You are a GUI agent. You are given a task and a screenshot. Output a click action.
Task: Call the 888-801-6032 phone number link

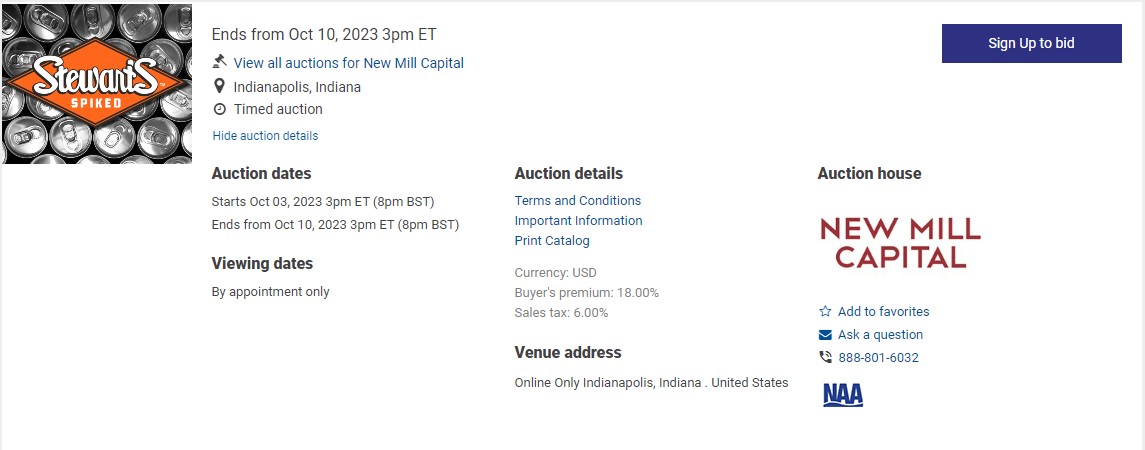tap(878, 357)
